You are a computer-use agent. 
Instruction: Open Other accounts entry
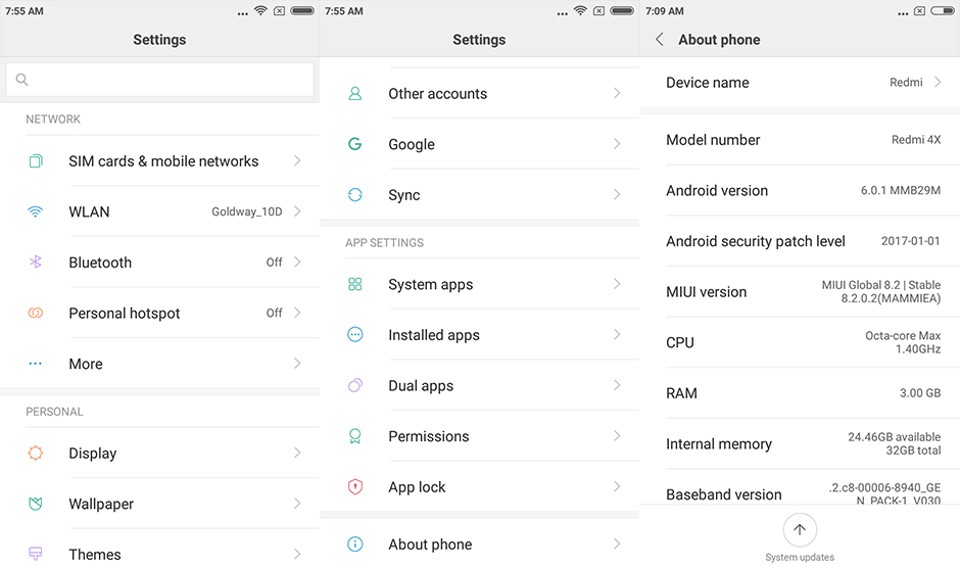click(x=479, y=94)
